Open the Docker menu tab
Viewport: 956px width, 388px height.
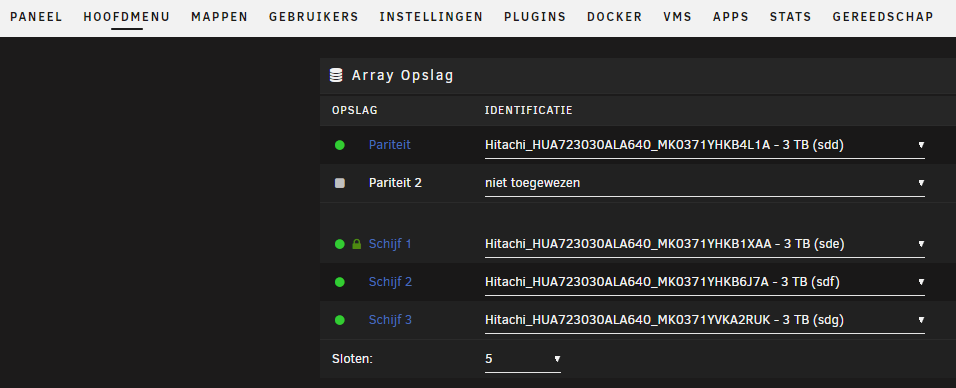point(615,17)
